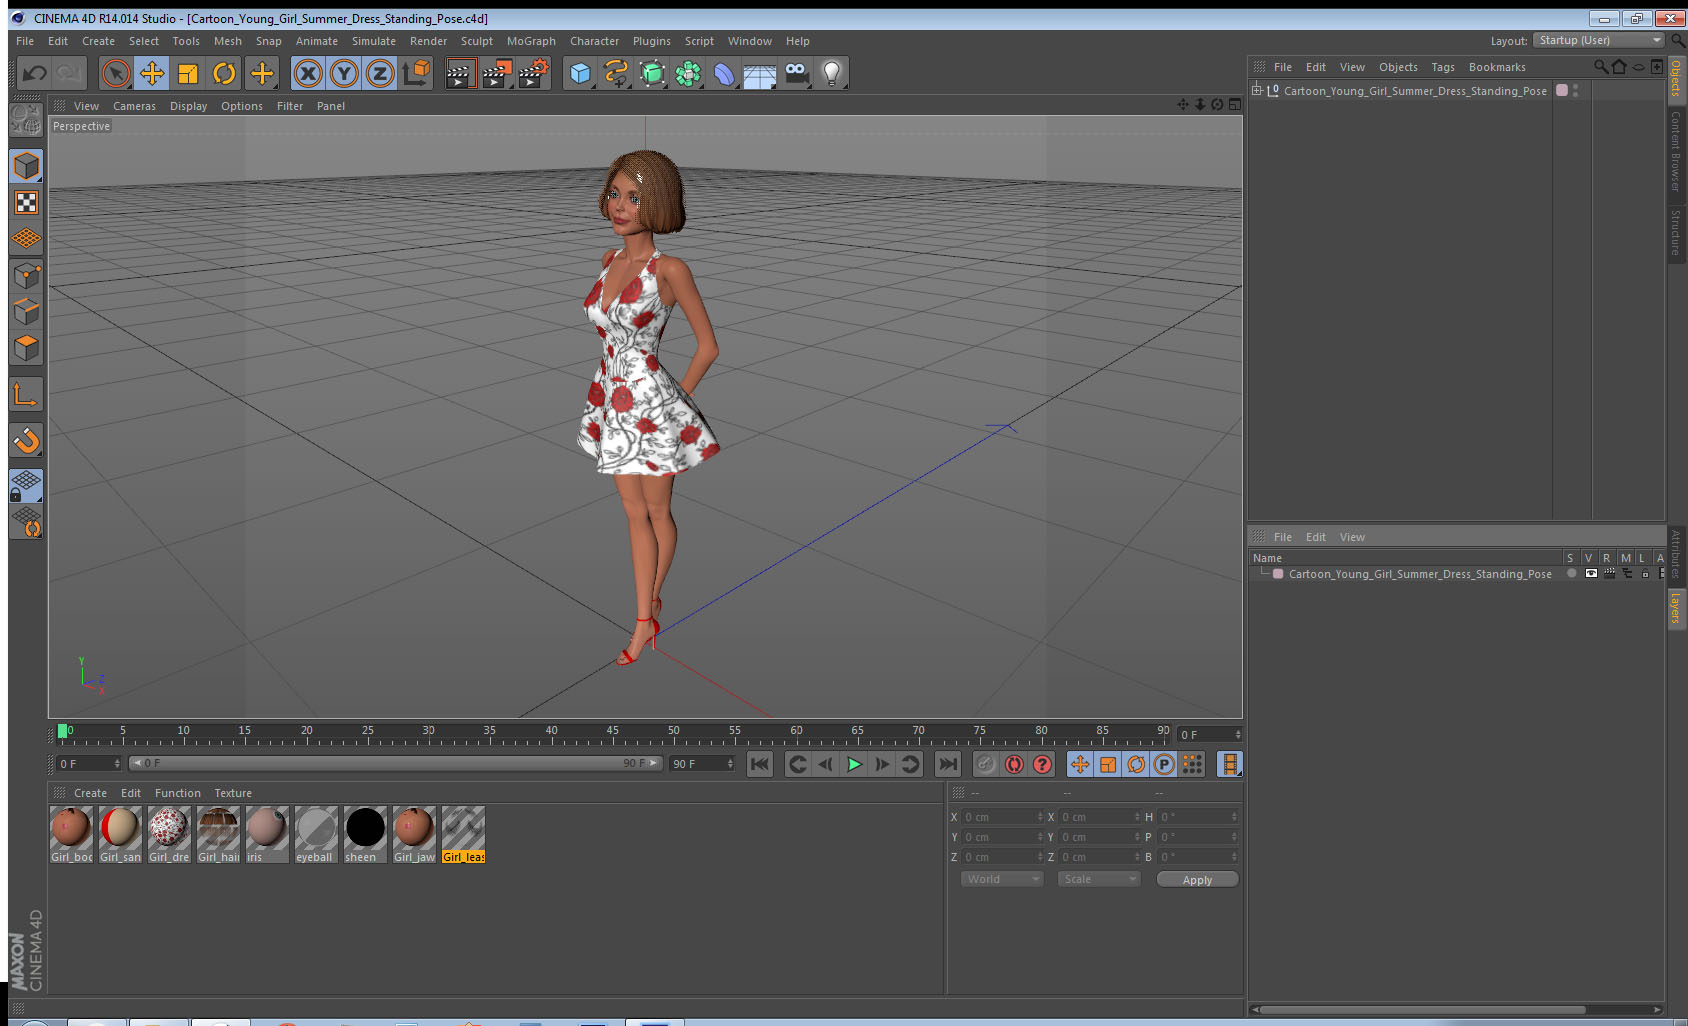Click the Object Manager search icon
The height and width of the screenshot is (1026, 1688).
[1600, 67]
